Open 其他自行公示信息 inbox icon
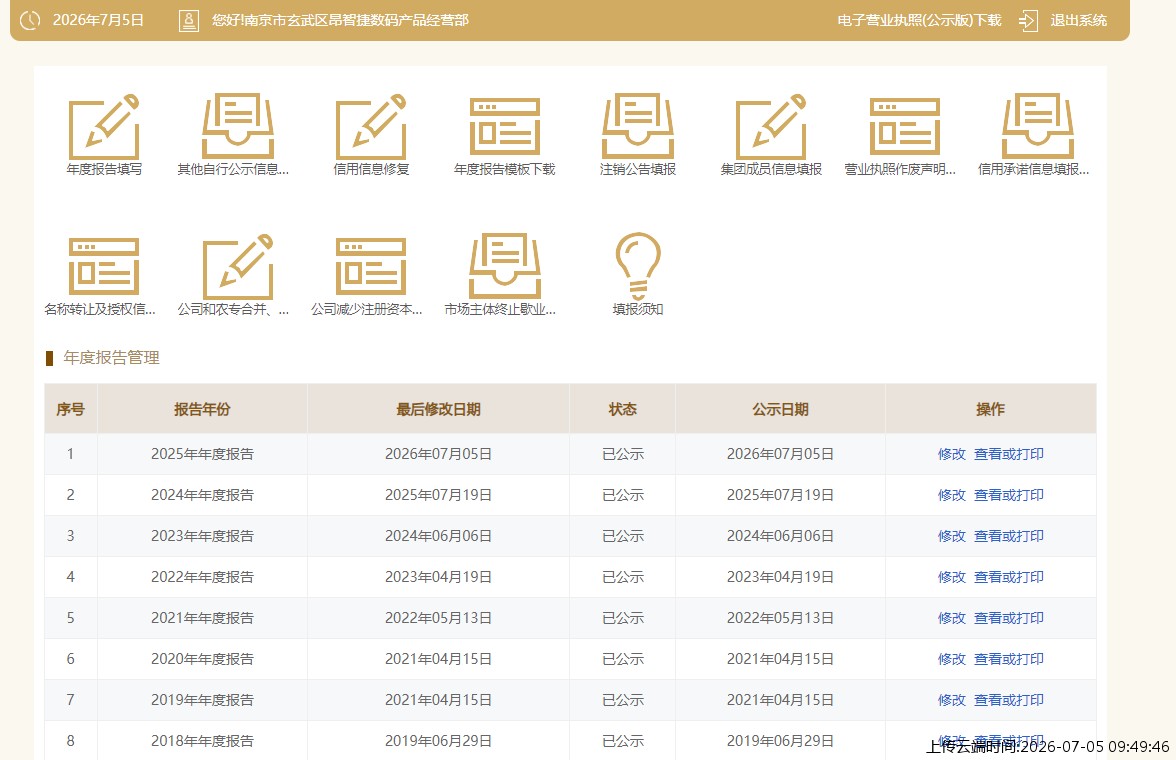The height and width of the screenshot is (760, 1176). 238,127
